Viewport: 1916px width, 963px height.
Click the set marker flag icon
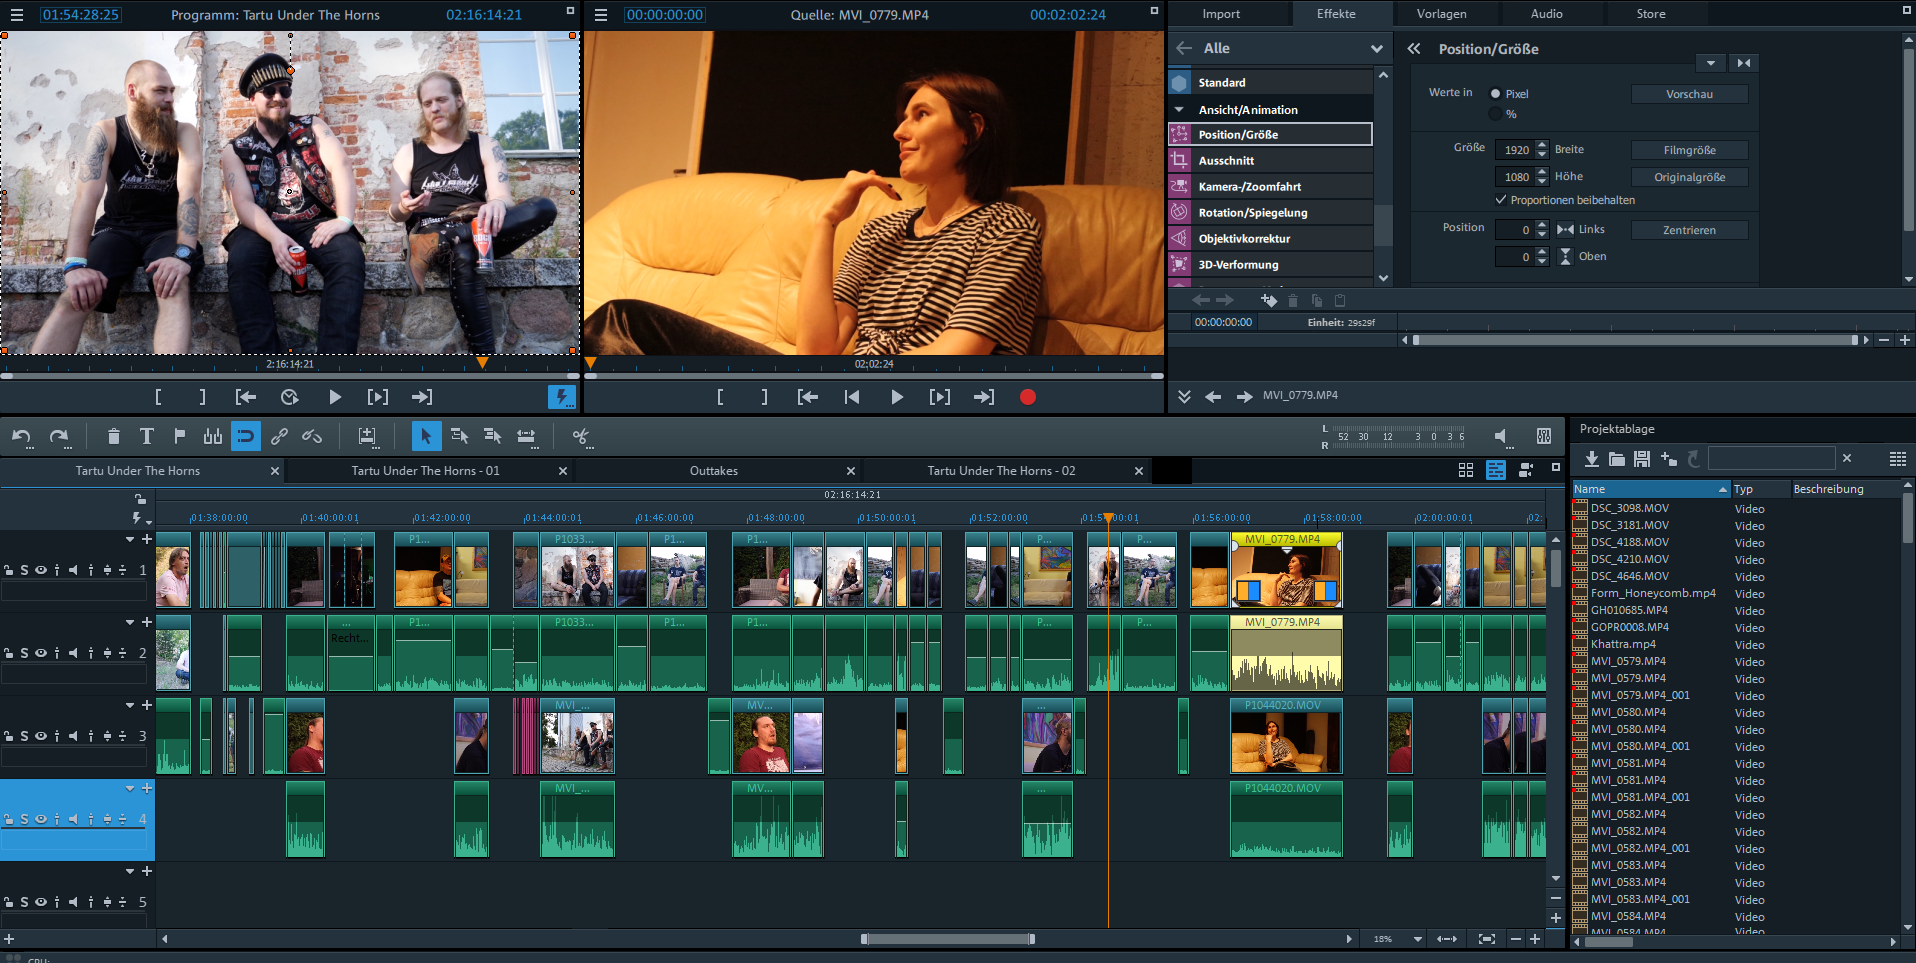180,436
